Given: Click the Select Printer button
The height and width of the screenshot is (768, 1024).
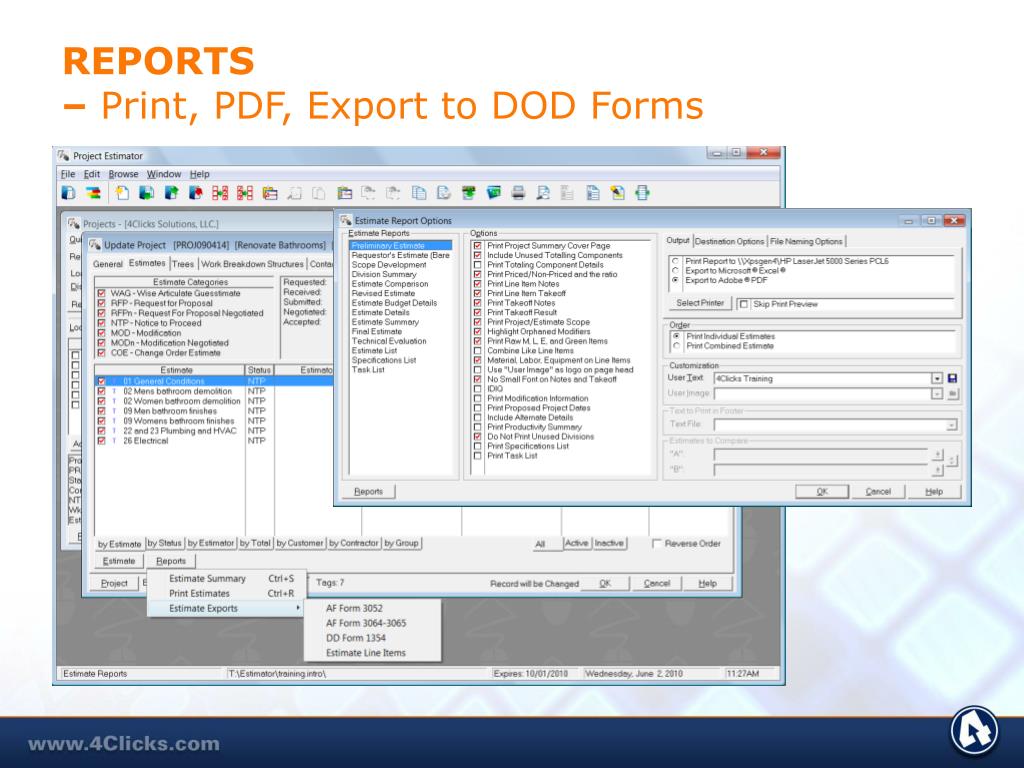Looking at the screenshot, I should 700,303.
